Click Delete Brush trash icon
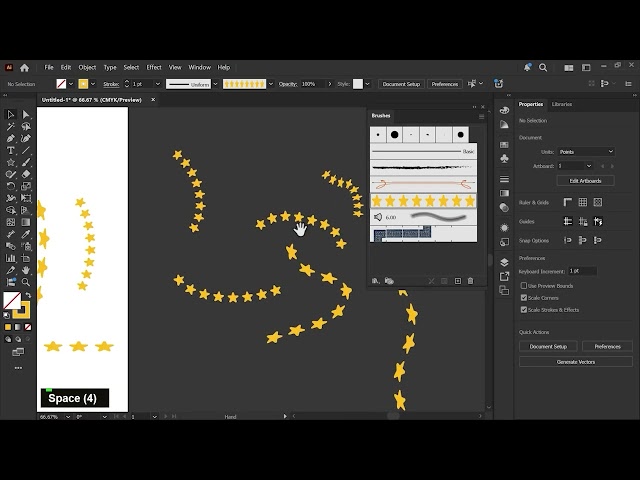The width and height of the screenshot is (640, 480). coord(470,281)
